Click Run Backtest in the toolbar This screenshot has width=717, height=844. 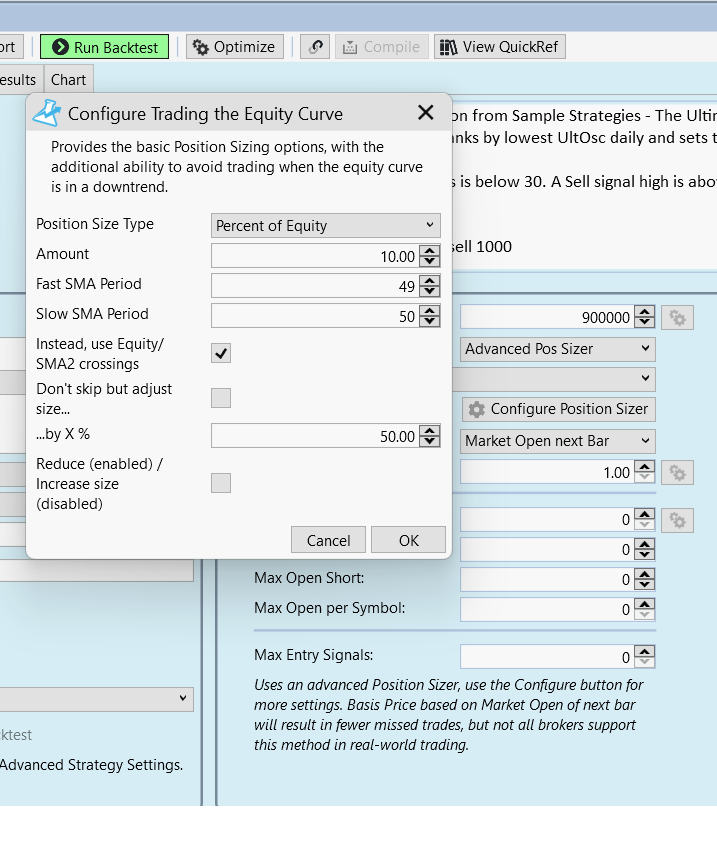pos(105,47)
